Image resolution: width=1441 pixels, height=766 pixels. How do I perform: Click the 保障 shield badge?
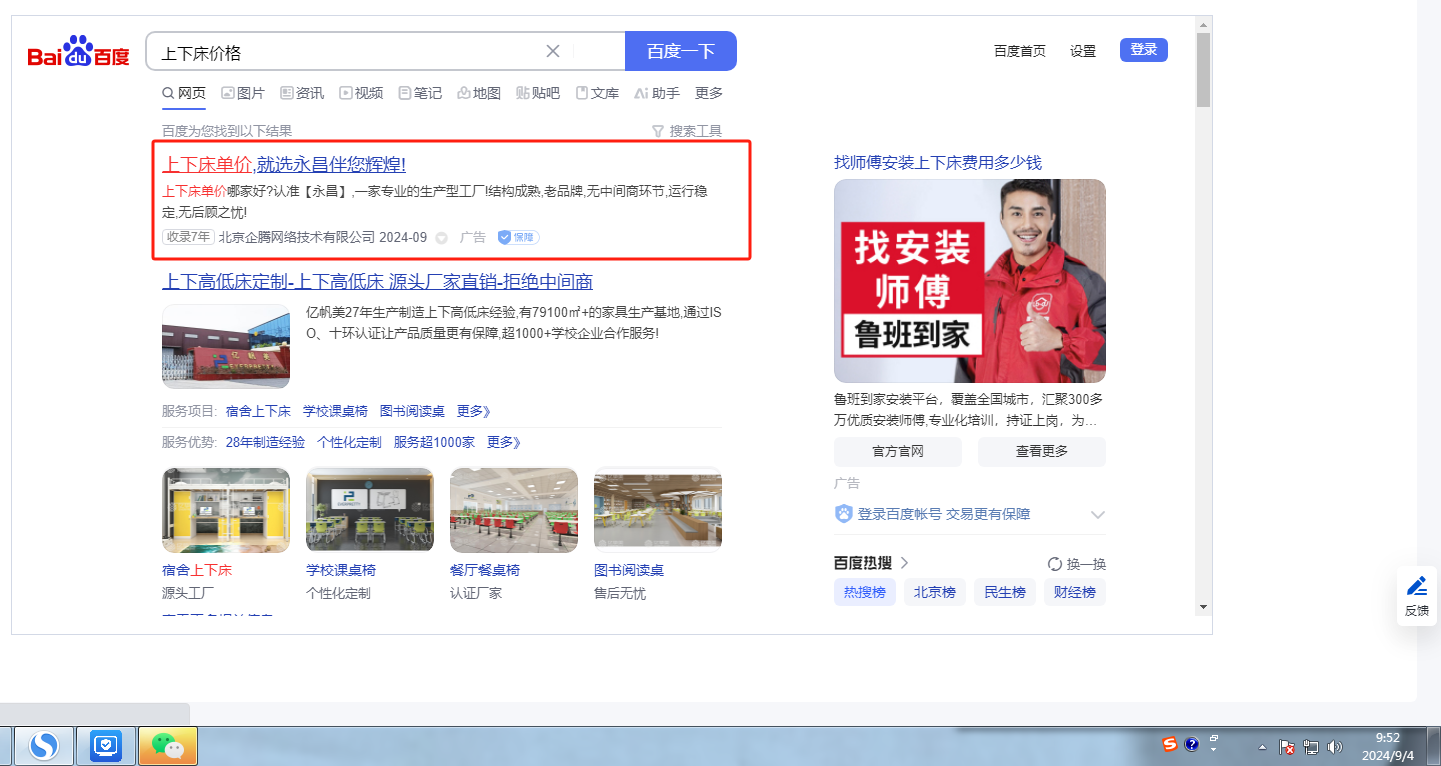tap(519, 237)
